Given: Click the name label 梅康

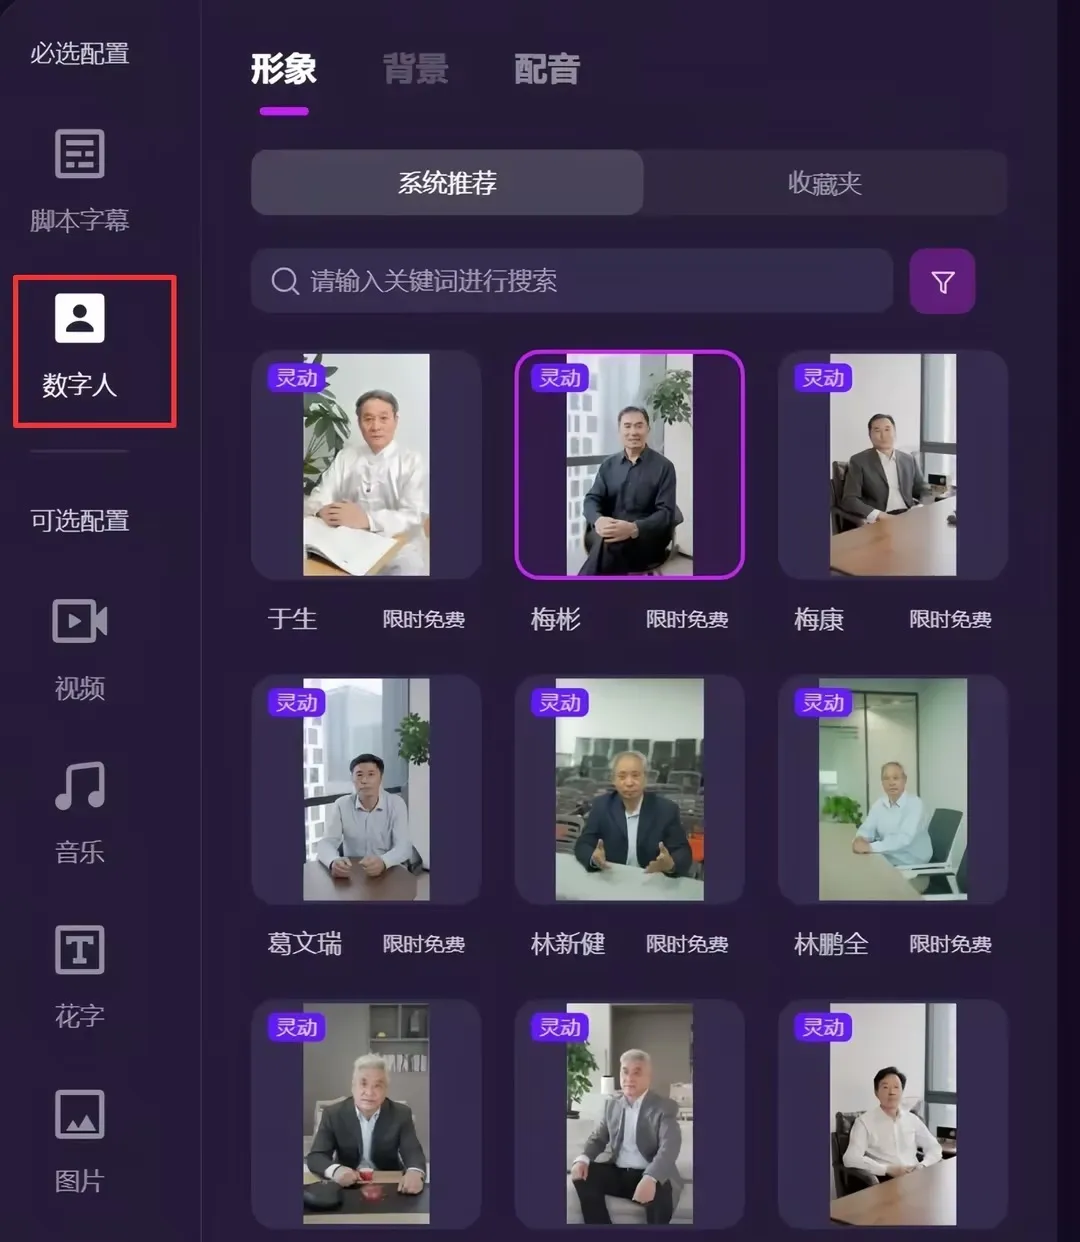Looking at the screenshot, I should point(819,619).
